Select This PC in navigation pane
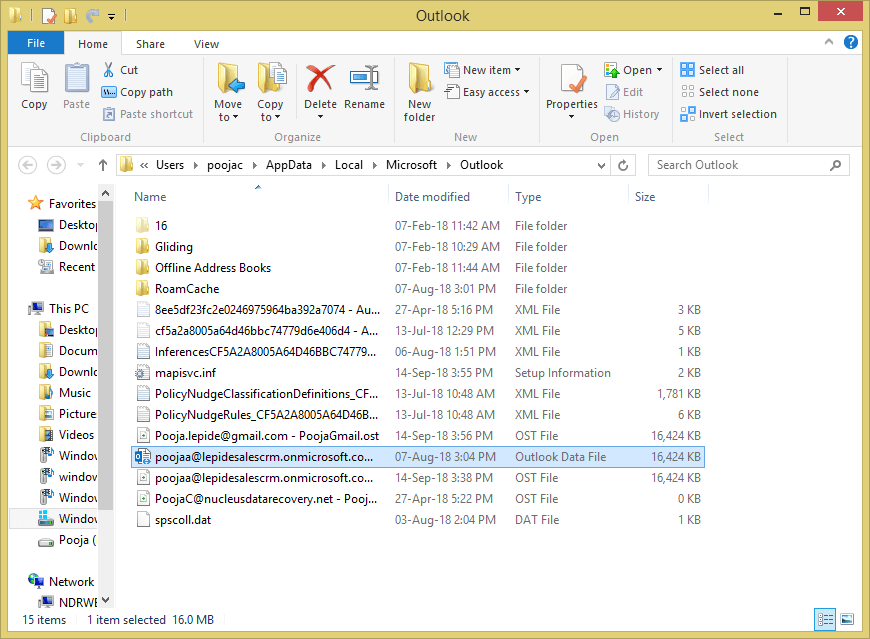870x639 pixels. pos(59,308)
